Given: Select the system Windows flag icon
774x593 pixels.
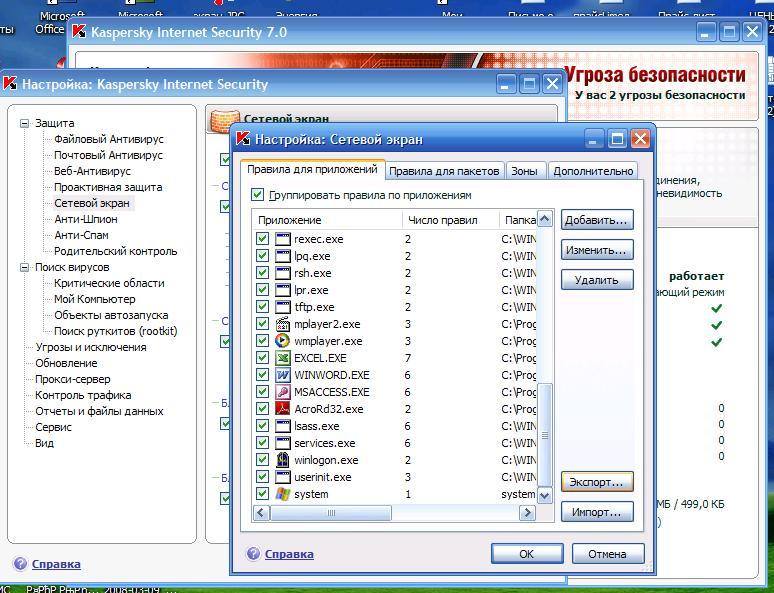Looking at the screenshot, I should [x=283, y=494].
